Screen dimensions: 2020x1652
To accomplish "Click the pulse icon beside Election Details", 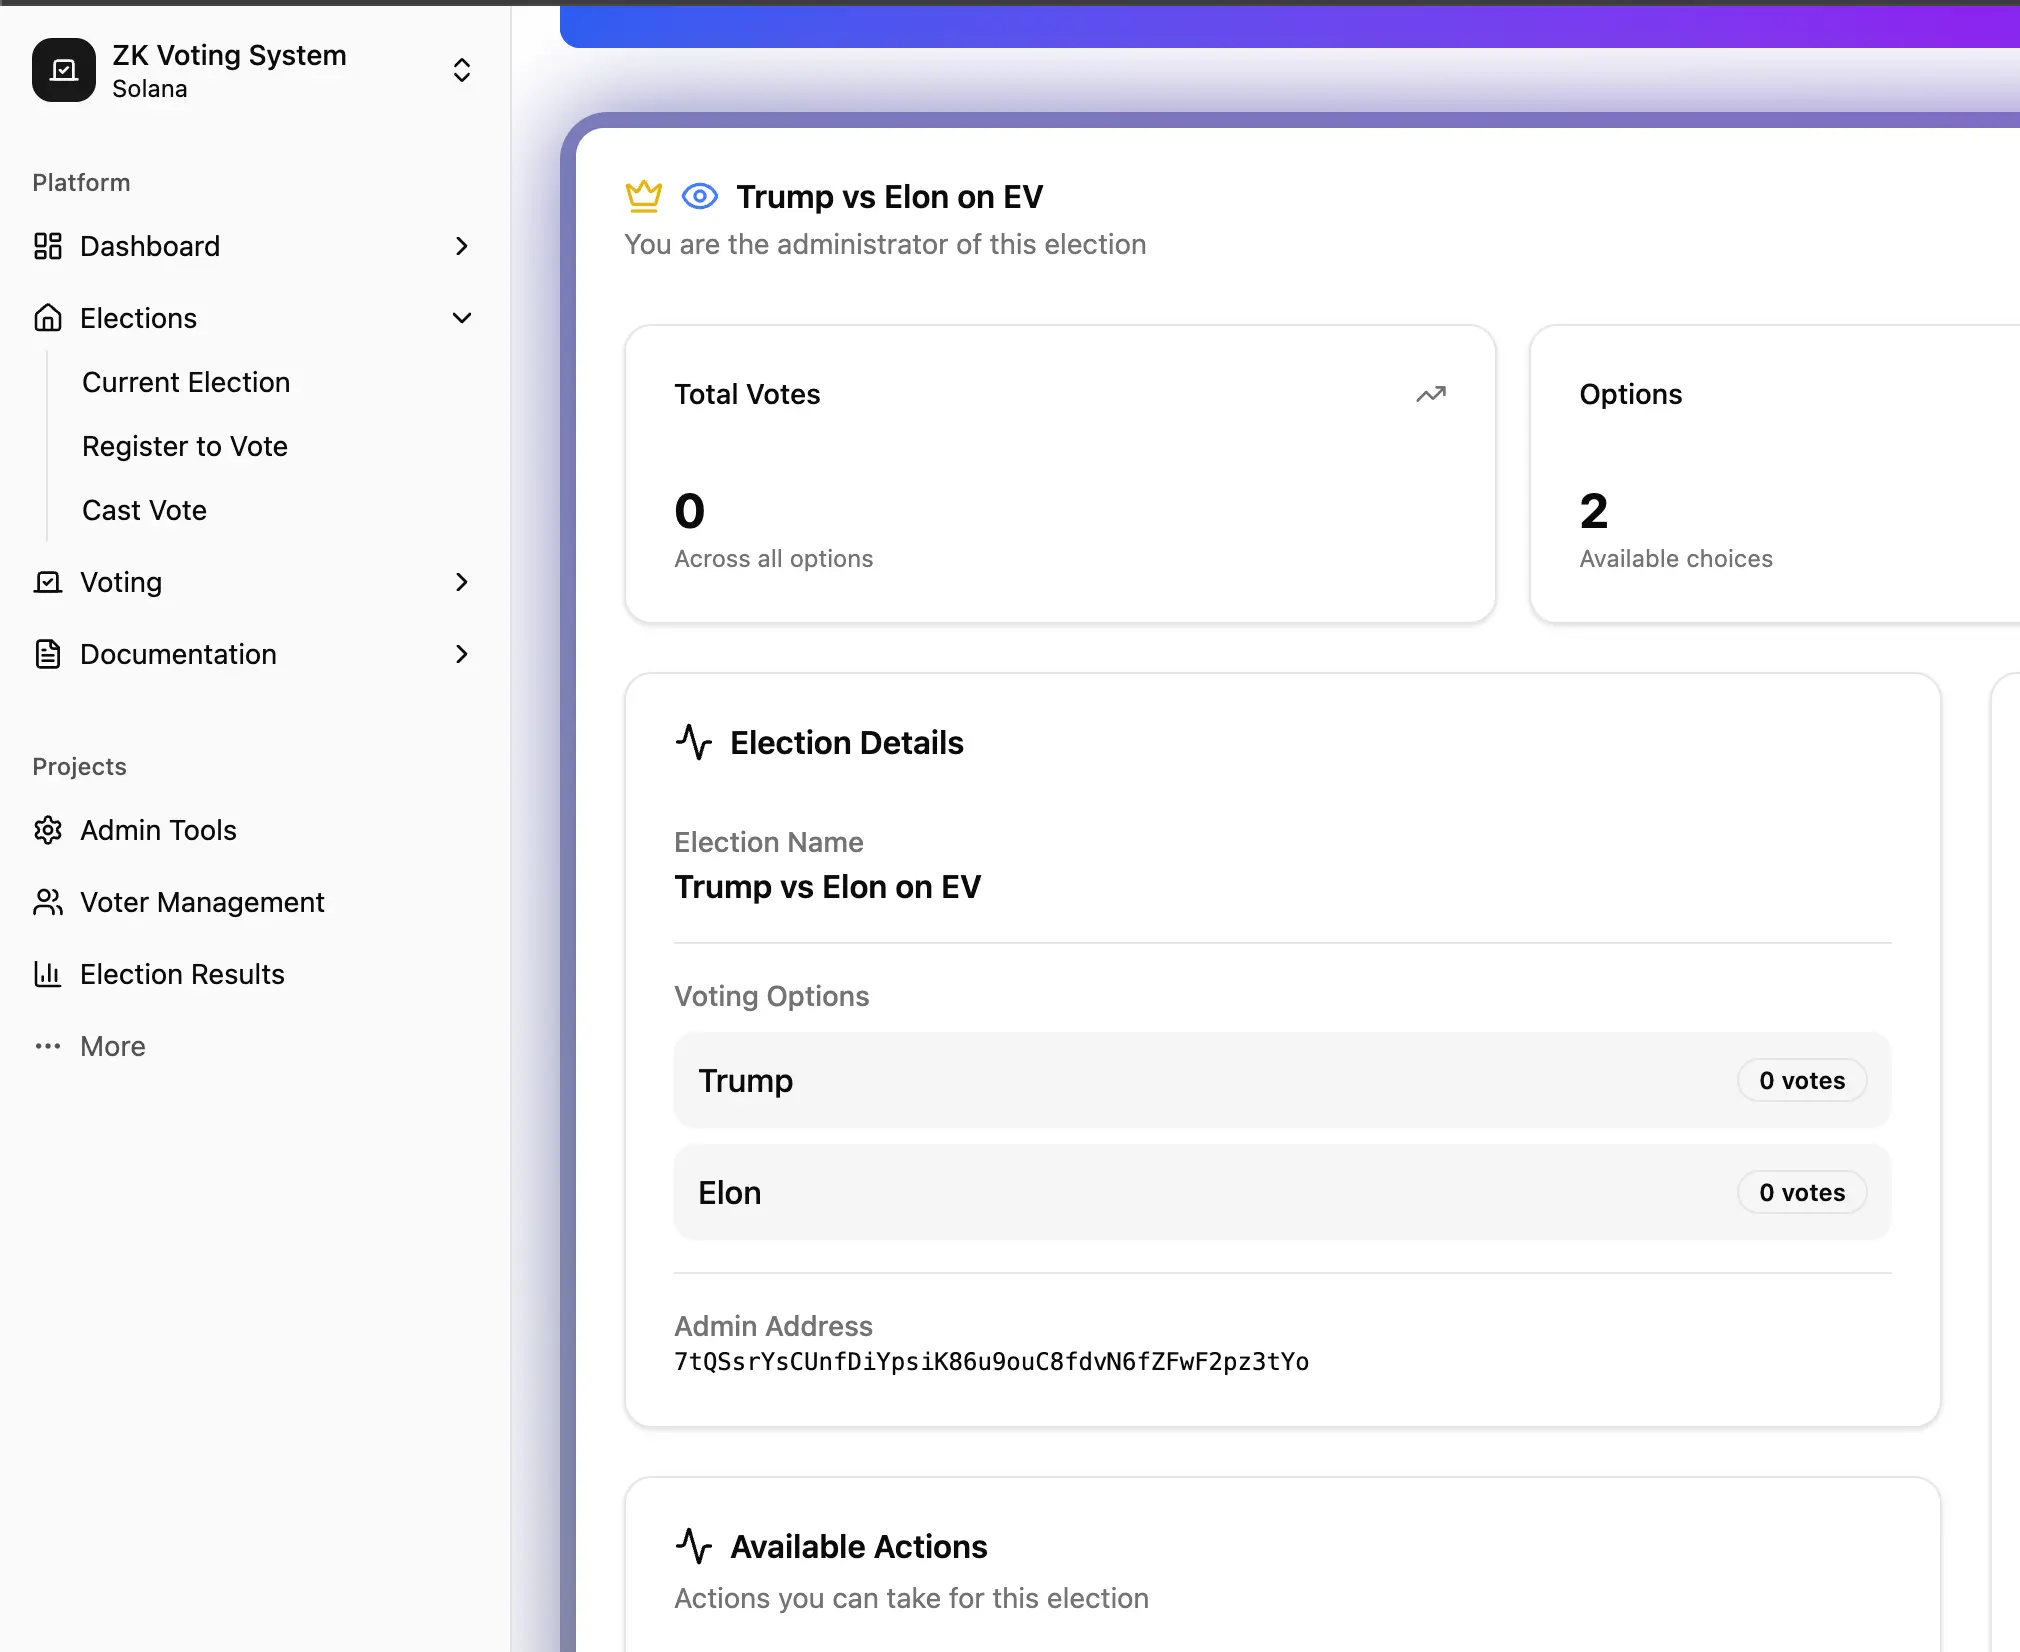I will [x=693, y=742].
